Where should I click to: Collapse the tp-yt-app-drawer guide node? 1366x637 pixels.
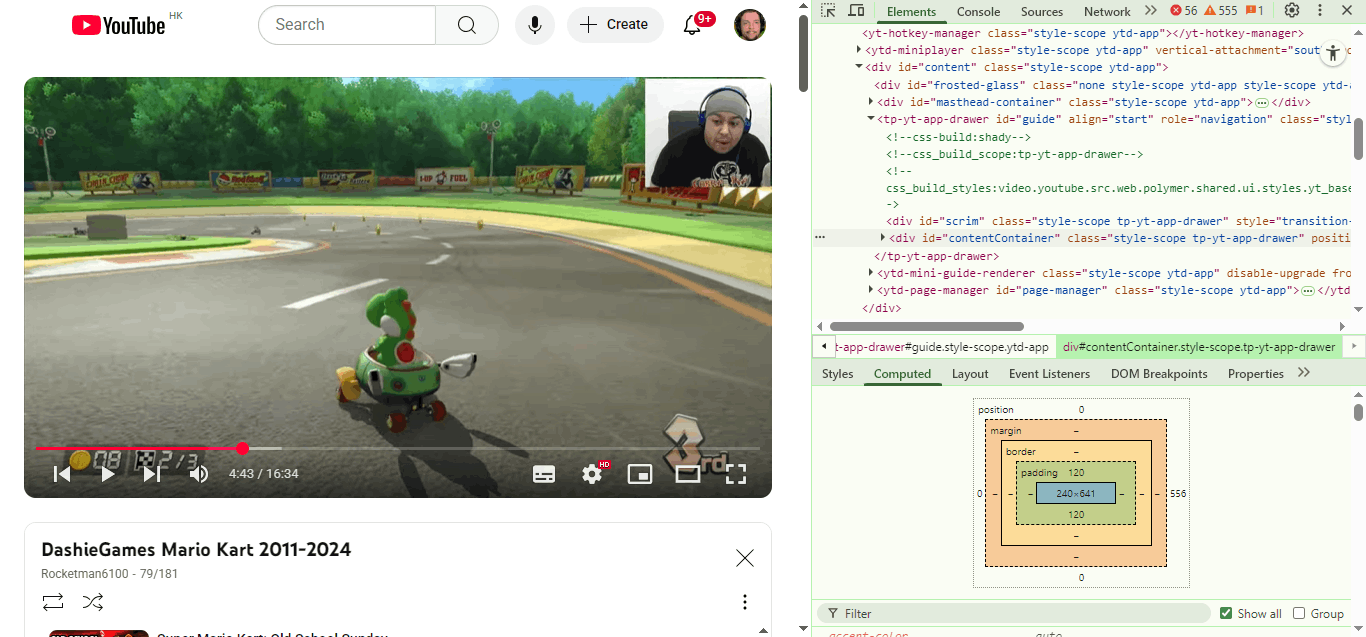871,119
